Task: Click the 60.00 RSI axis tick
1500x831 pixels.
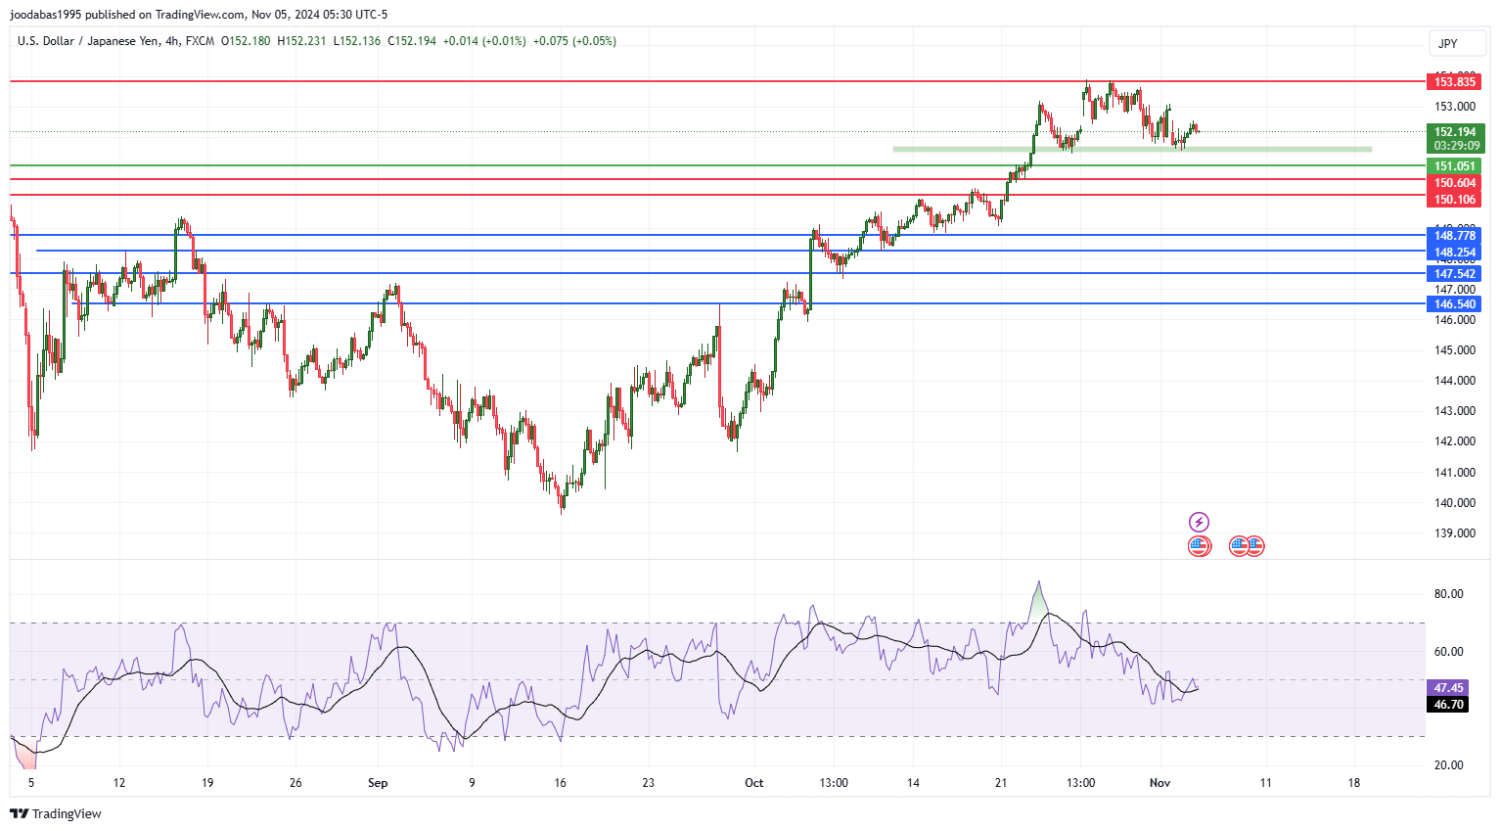Action: [1448, 651]
